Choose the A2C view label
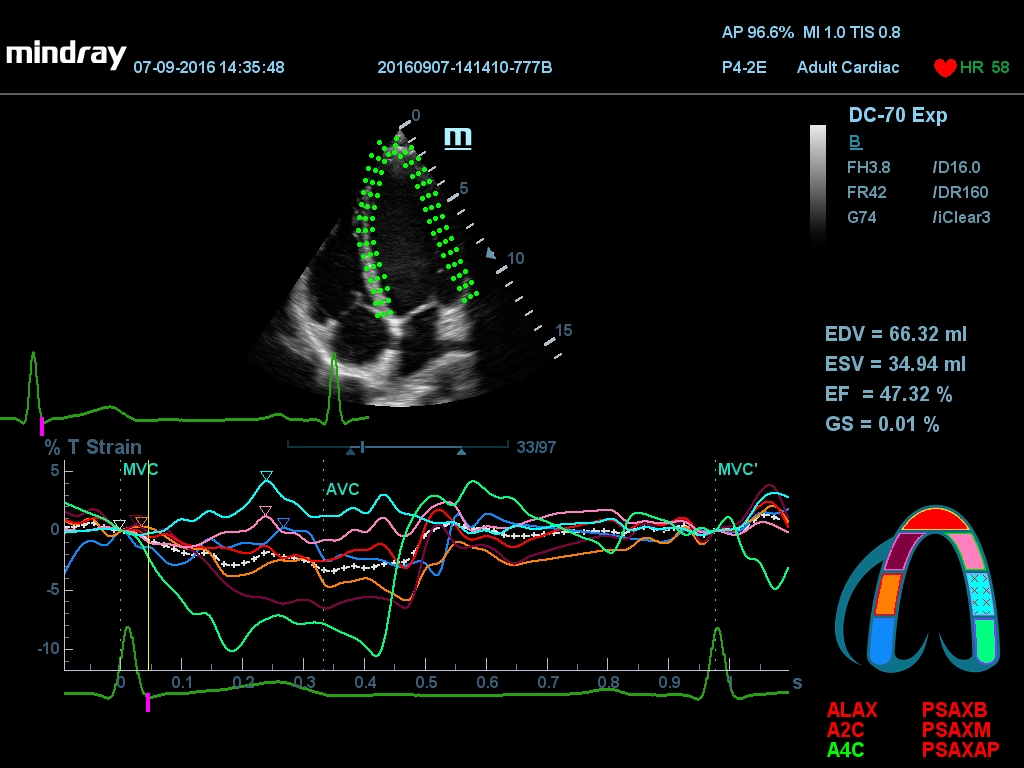Image resolution: width=1024 pixels, height=768 pixels. coord(845,729)
